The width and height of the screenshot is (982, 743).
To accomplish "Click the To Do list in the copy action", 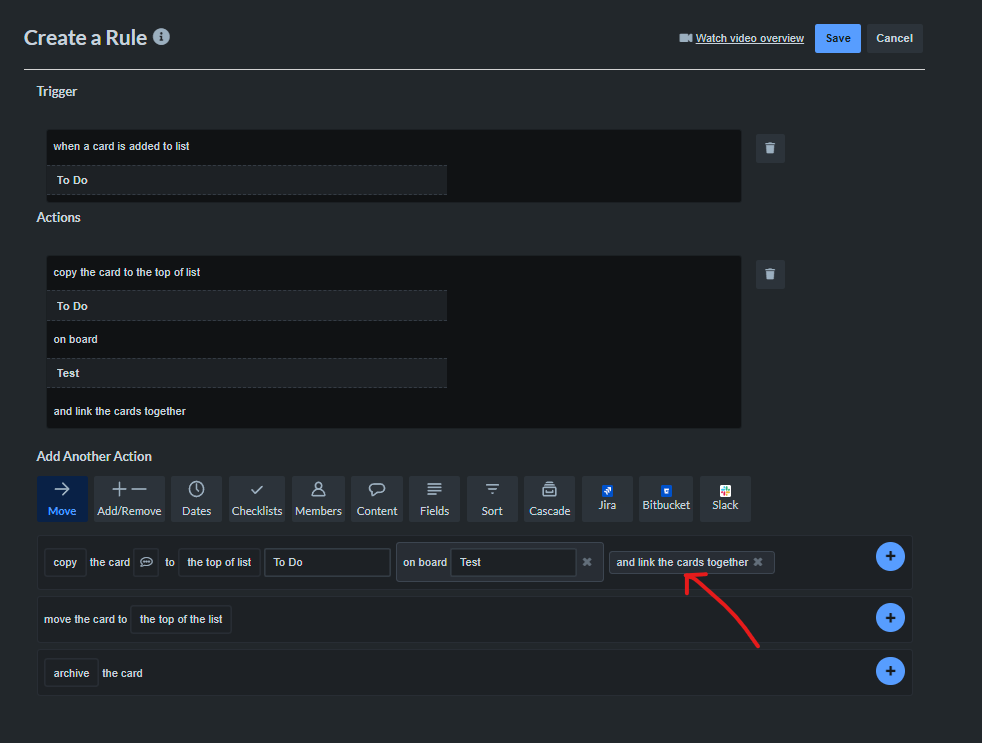I will (247, 306).
